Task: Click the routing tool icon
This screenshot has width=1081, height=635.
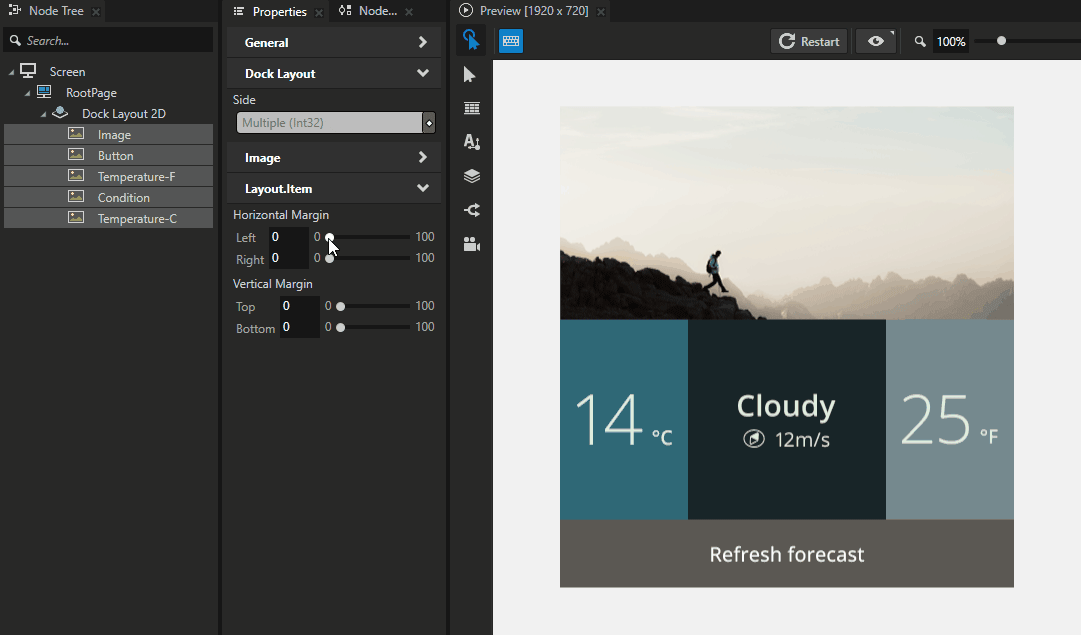Action: (471, 210)
